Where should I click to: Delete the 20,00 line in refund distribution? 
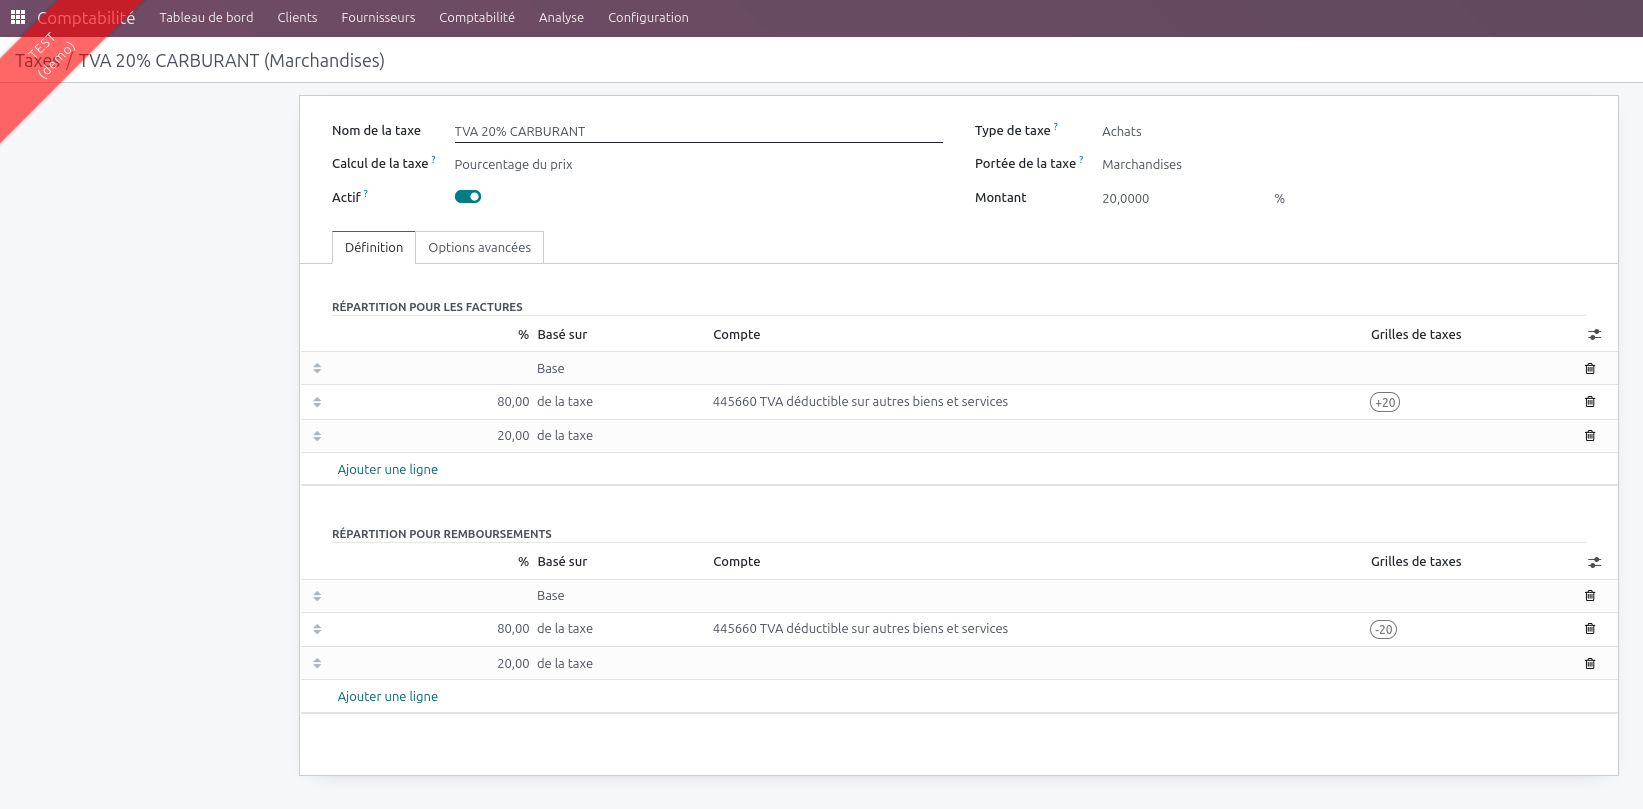click(x=1590, y=664)
